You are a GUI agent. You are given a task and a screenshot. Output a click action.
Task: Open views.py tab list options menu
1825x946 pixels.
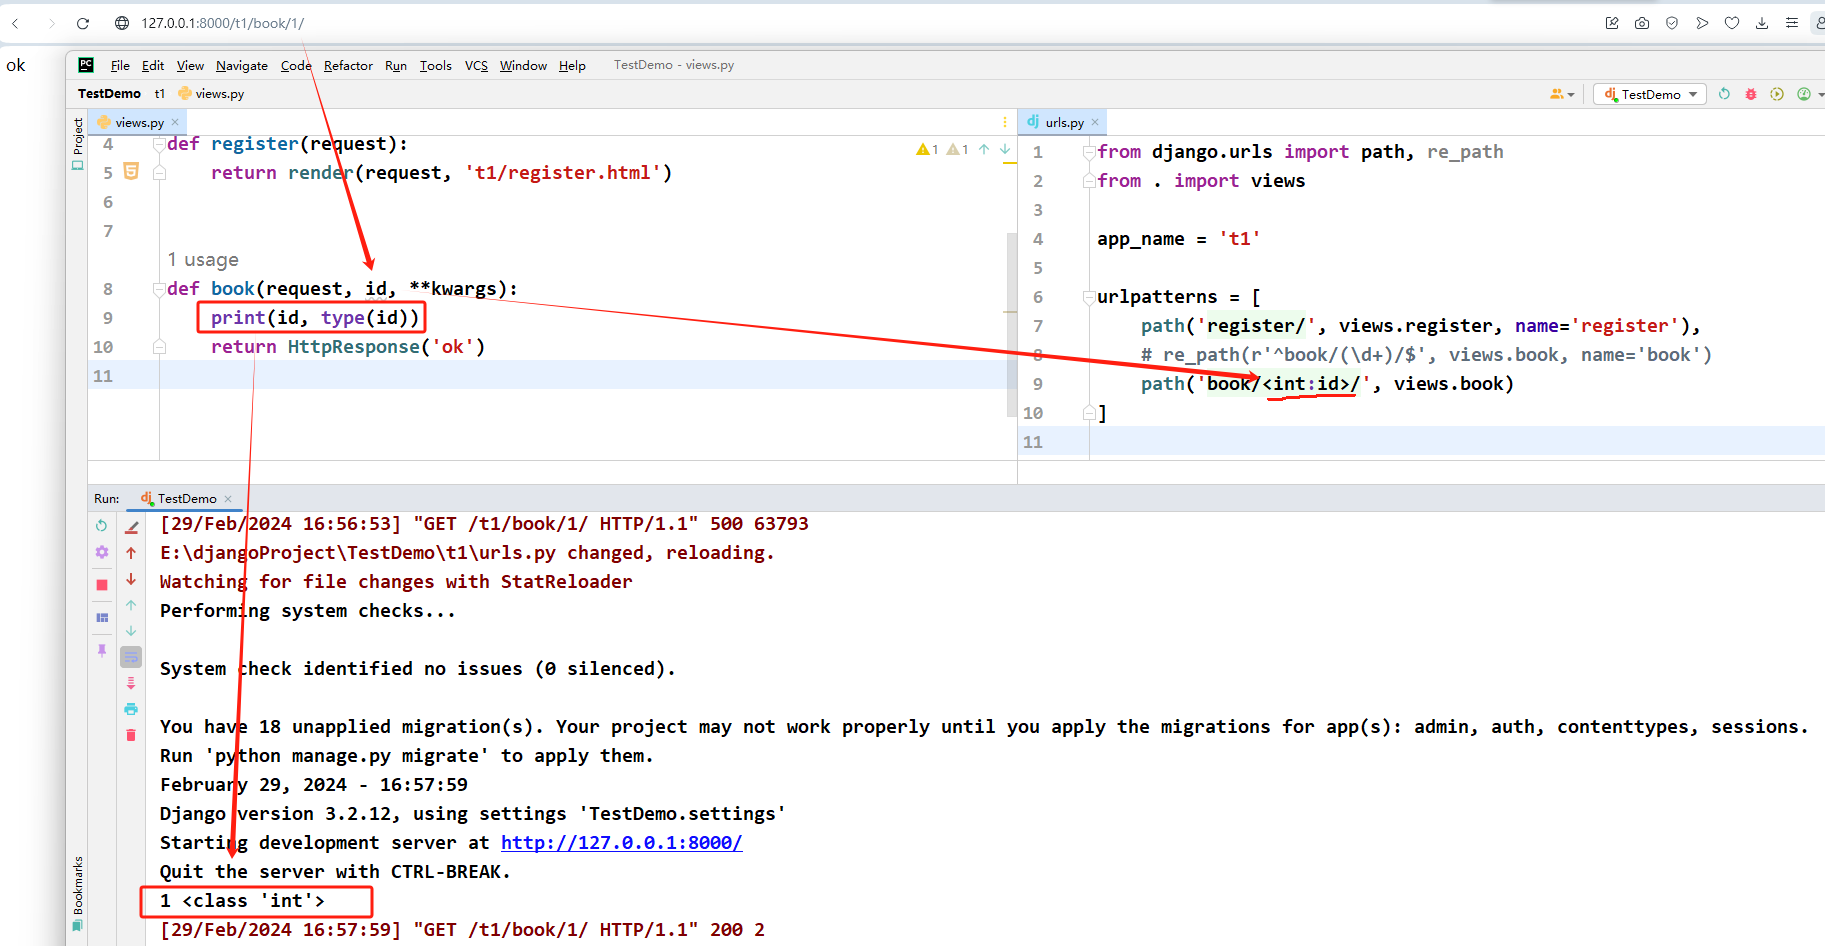(1005, 122)
